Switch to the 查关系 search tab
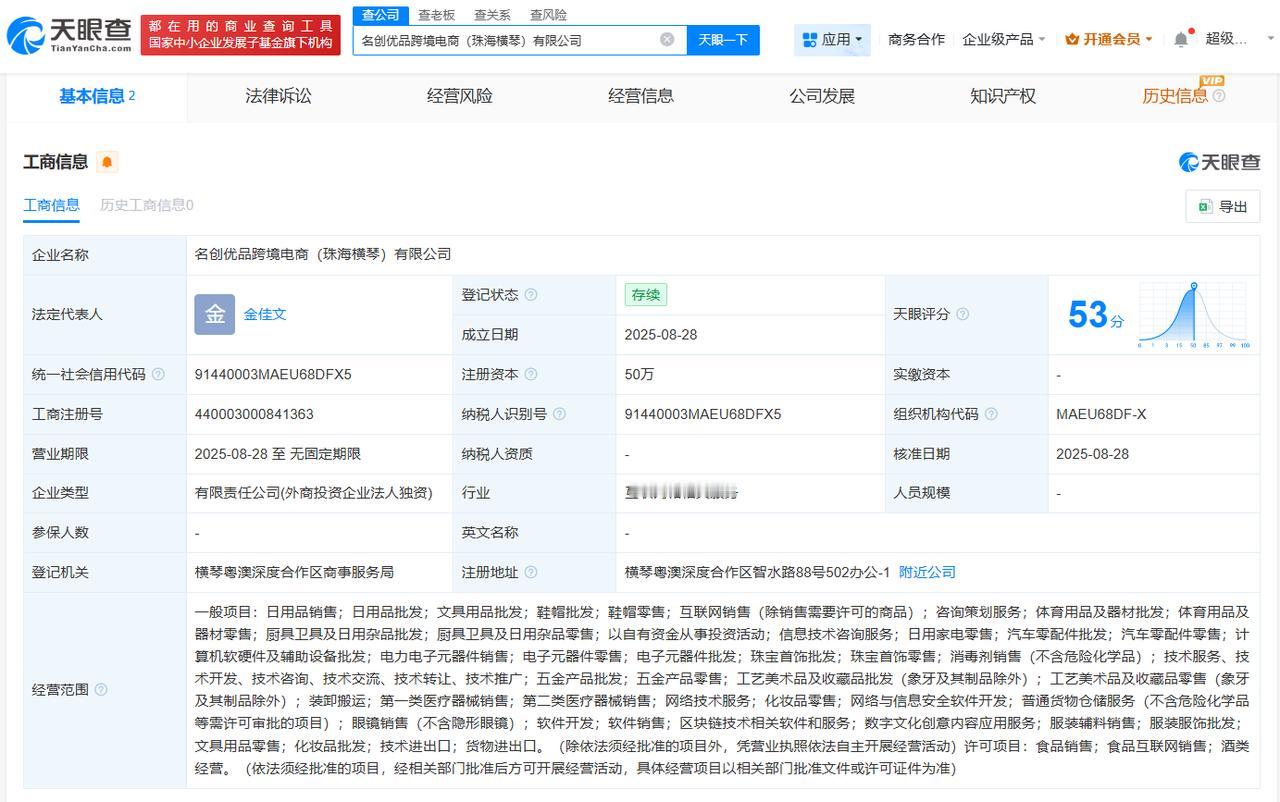Viewport: 1280px width, 802px height. coord(492,15)
